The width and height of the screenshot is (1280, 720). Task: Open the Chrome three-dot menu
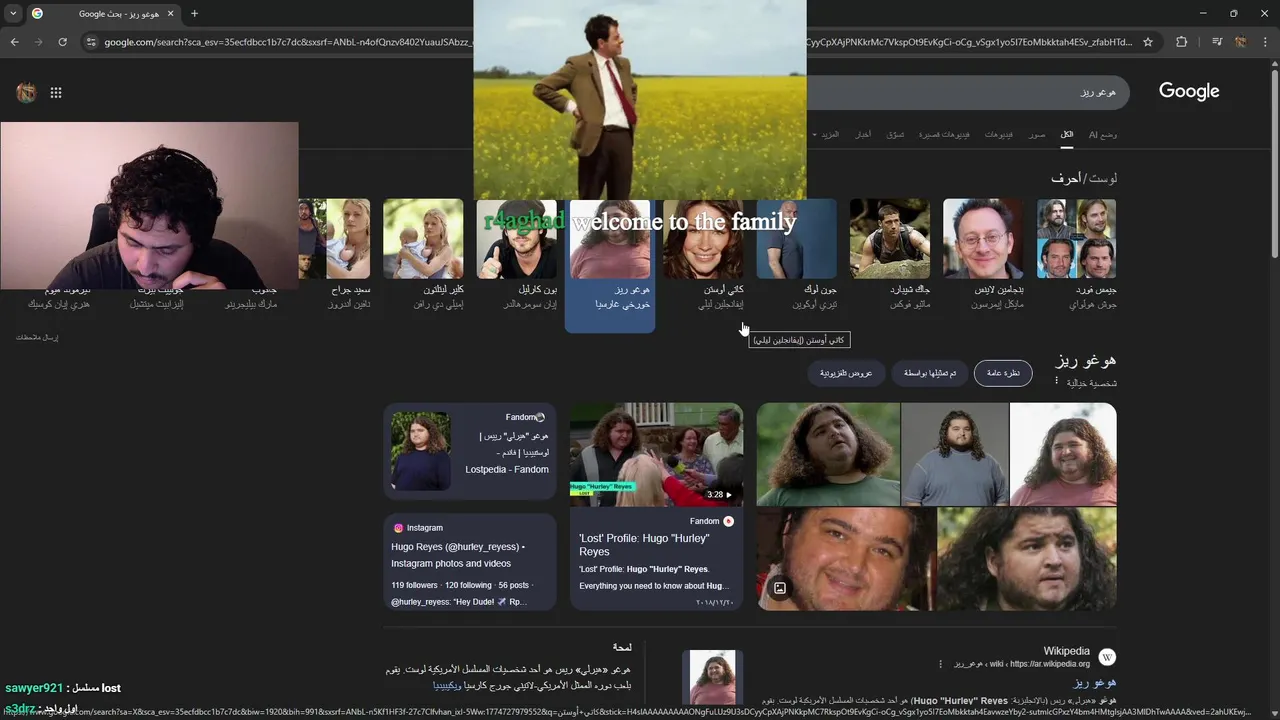pyautogui.click(x=1265, y=42)
